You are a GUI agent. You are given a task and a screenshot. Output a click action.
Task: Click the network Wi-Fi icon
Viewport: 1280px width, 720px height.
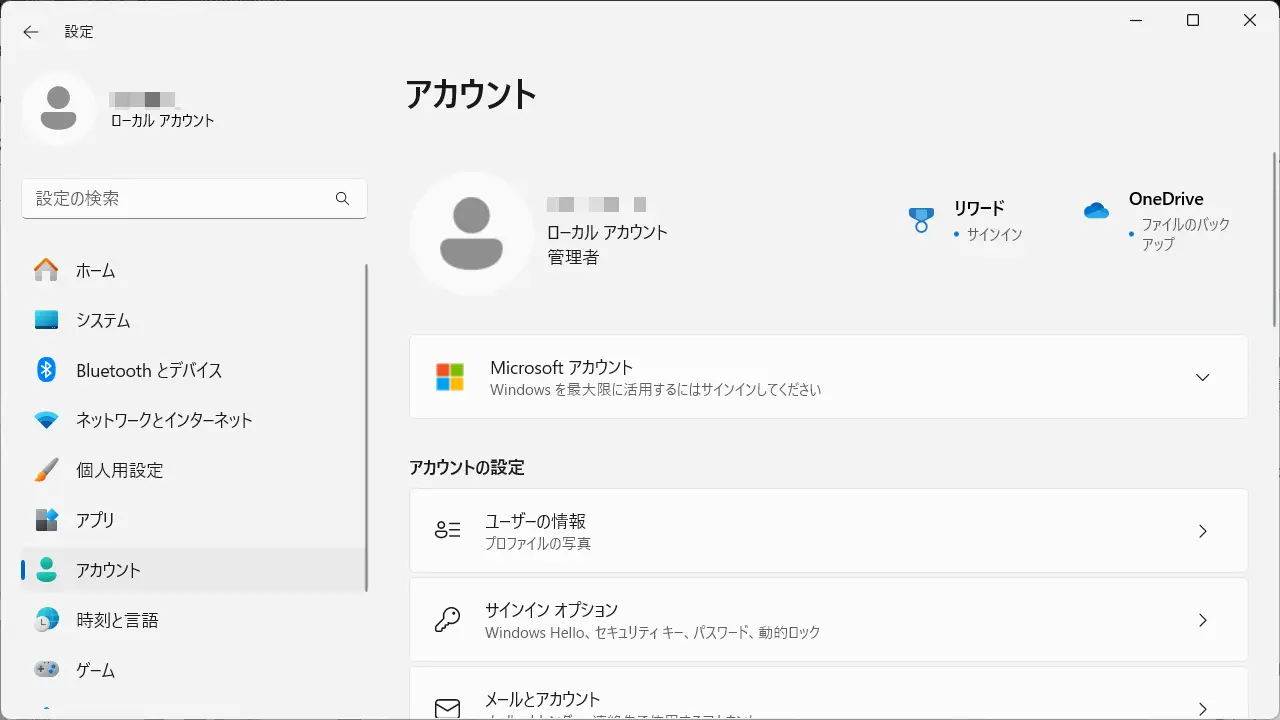tap(46, 420)
